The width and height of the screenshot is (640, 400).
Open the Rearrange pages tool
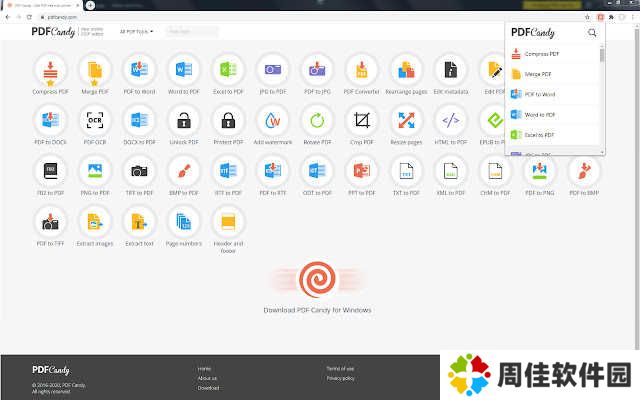[406, 70]
